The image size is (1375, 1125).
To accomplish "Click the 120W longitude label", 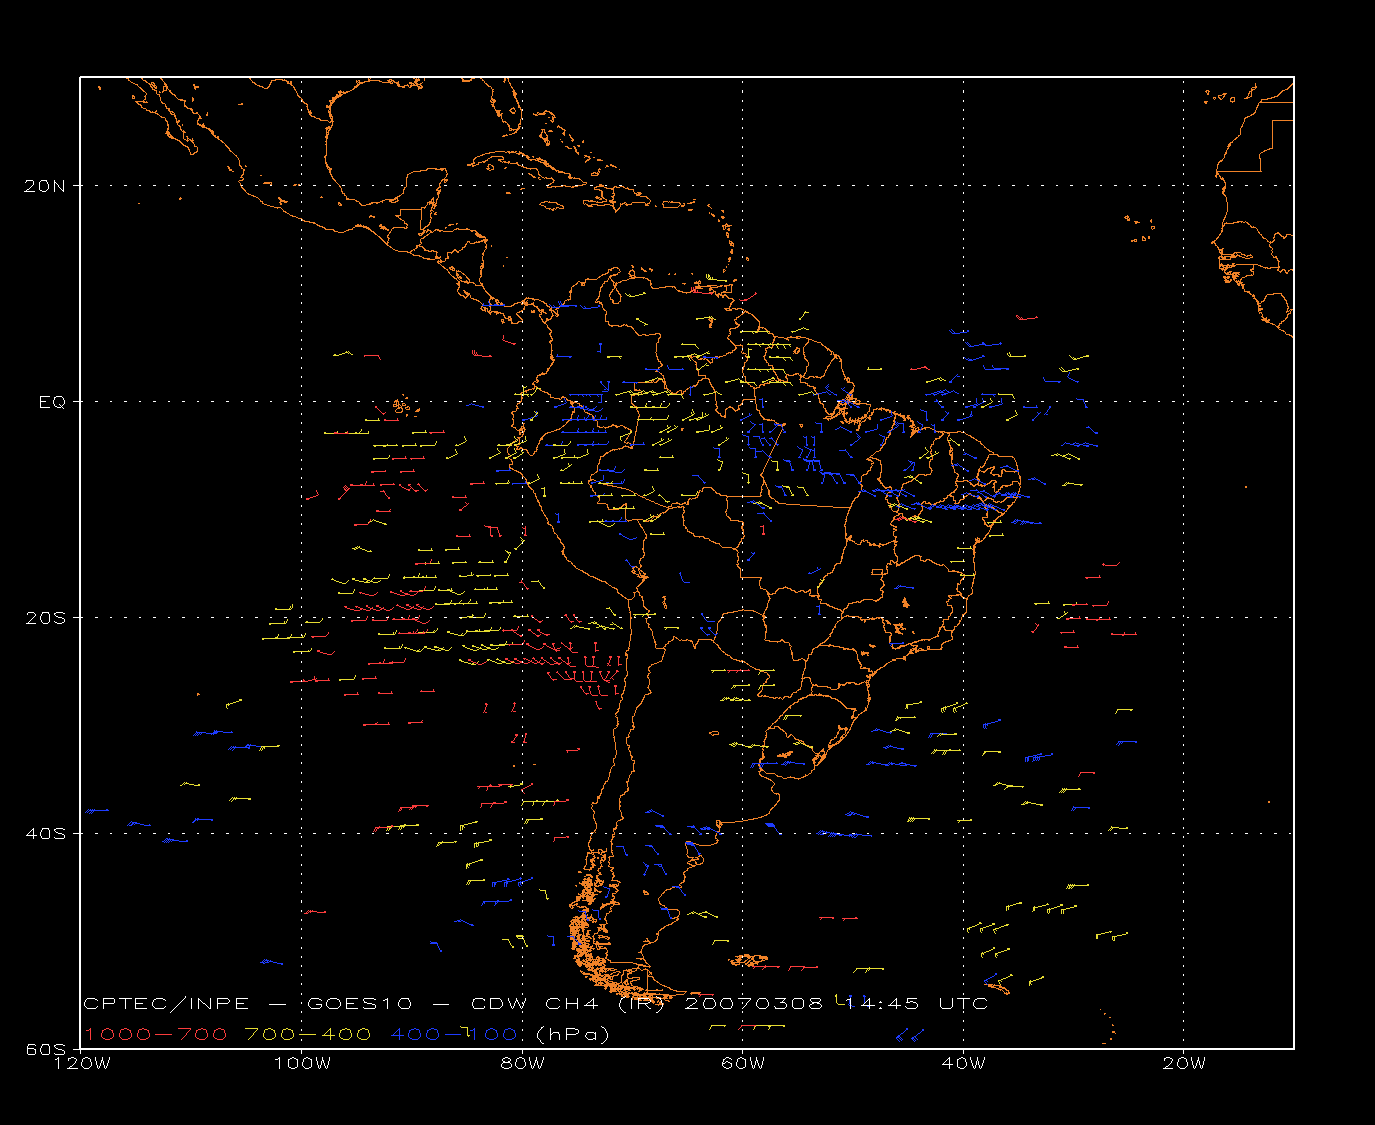I will (81, 1063).
